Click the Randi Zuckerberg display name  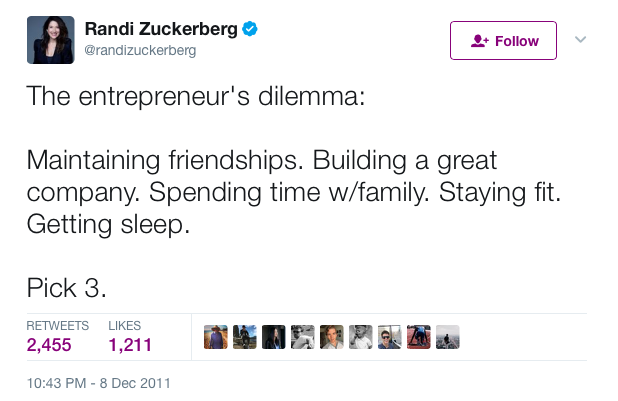[x=161, y=29]
